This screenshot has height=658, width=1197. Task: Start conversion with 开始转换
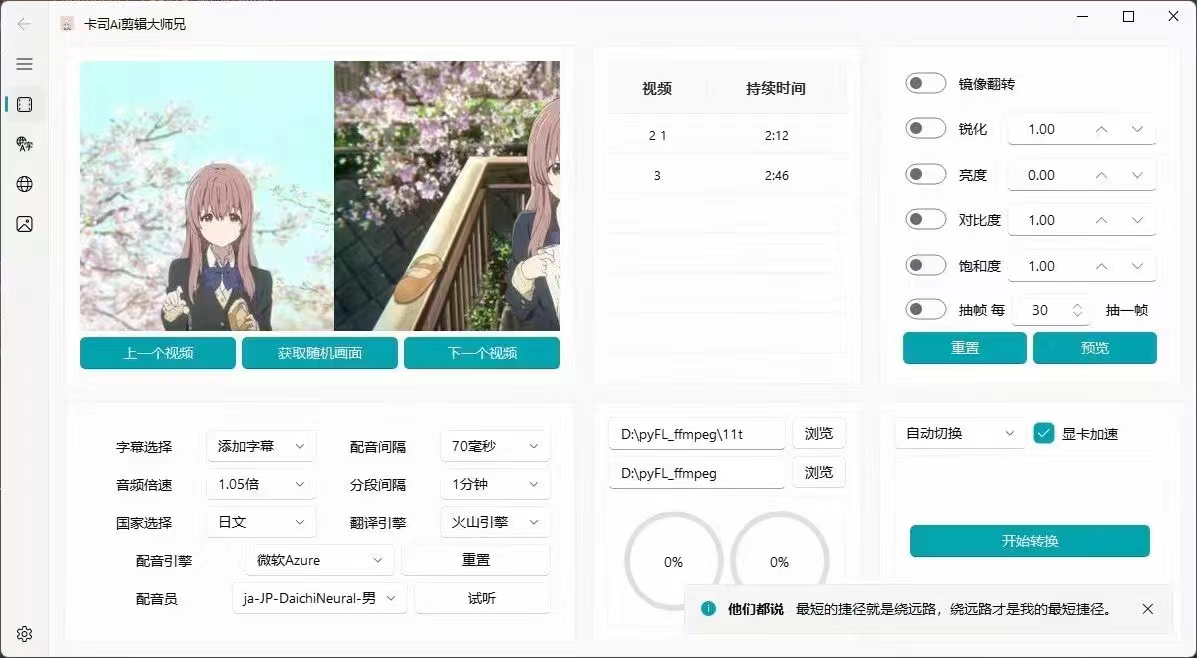pyautogui.click(x=1030, y=540)
